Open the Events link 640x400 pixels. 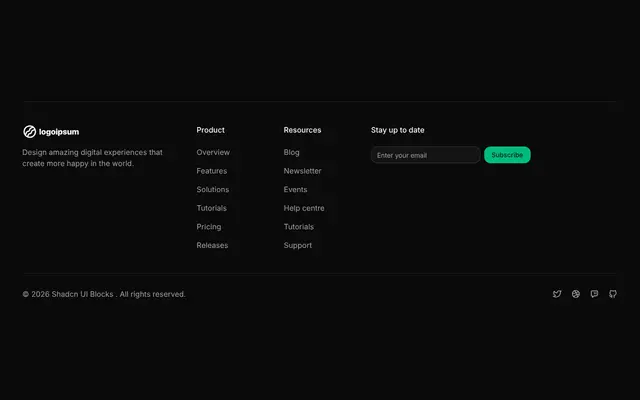[296, 189]
